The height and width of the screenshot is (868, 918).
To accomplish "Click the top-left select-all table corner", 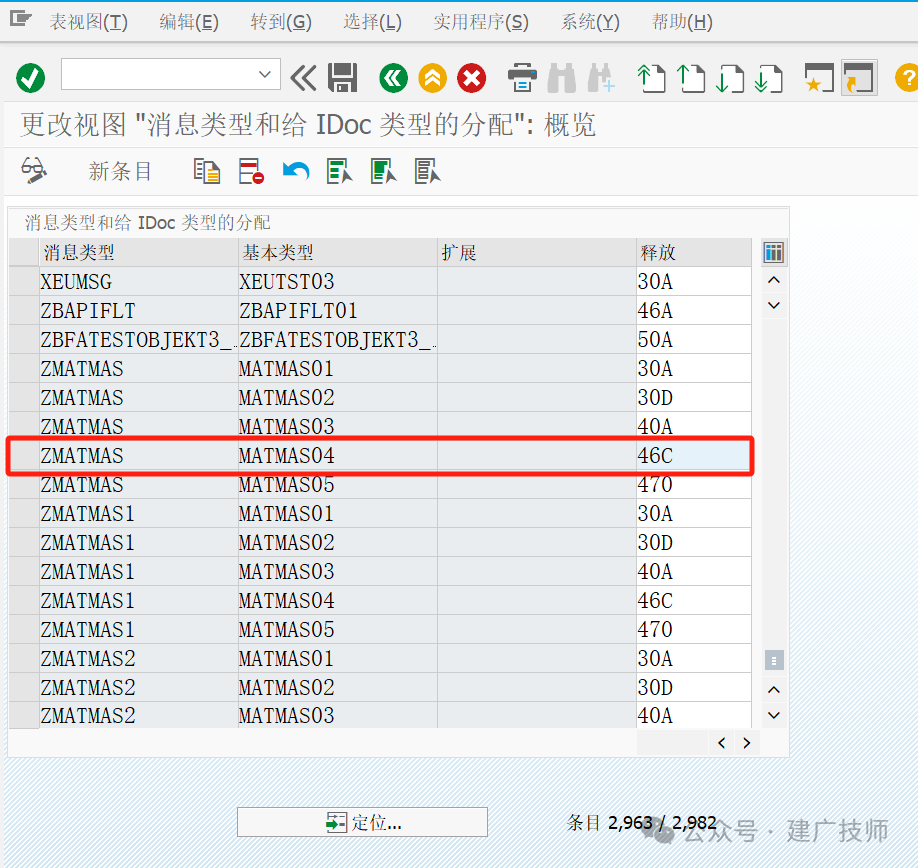I will 24,253.
